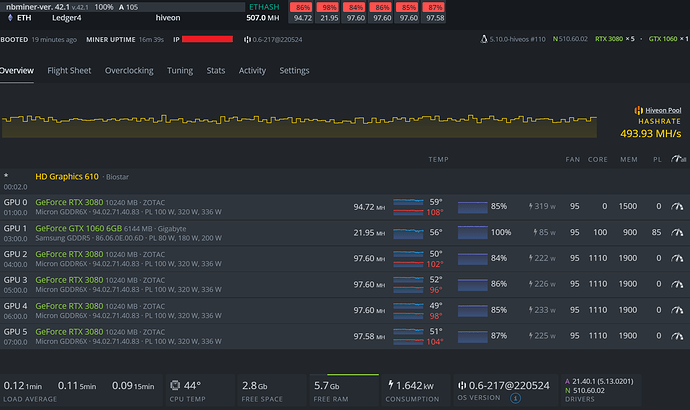Open the GPU 3 overclock tuning icon

tap(677, 284)
